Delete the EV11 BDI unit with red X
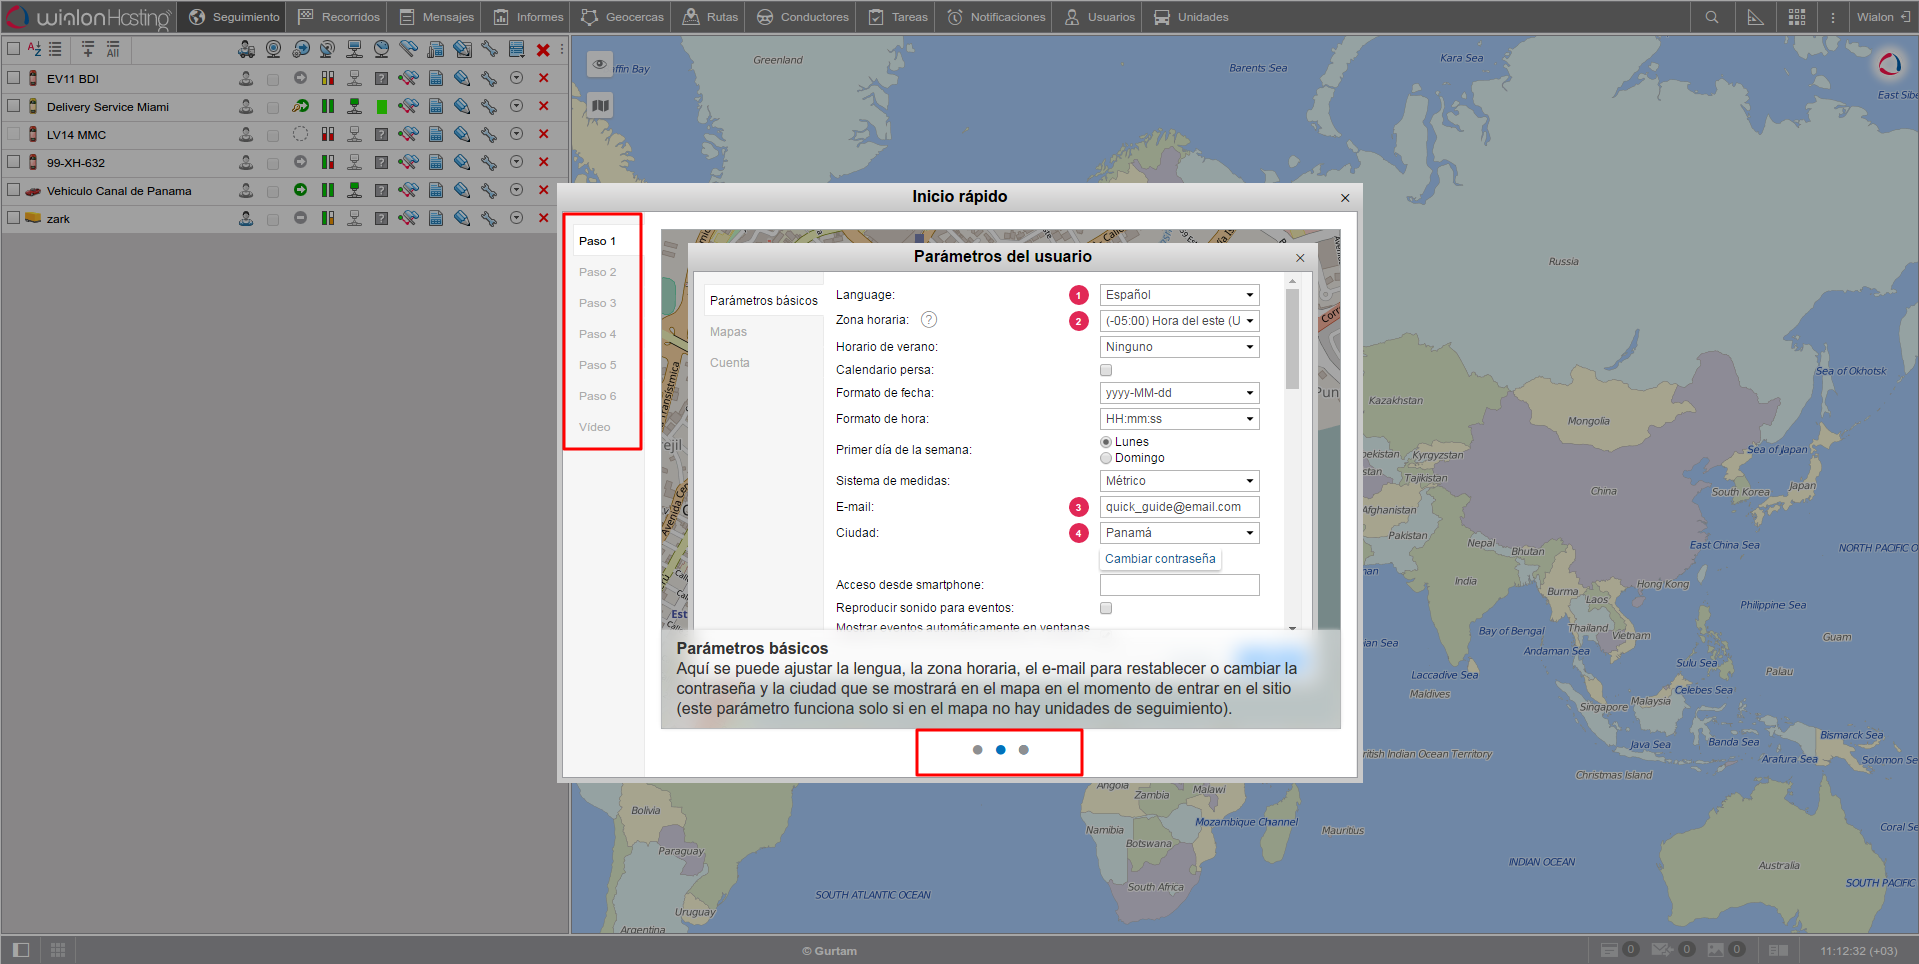Screen dimensions: 1919x964 543,78
